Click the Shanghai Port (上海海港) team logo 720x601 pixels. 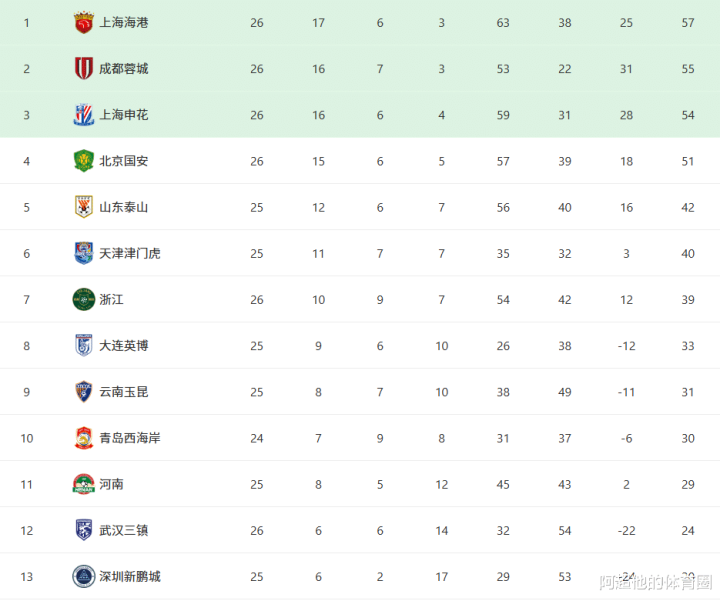coord(84,23)
